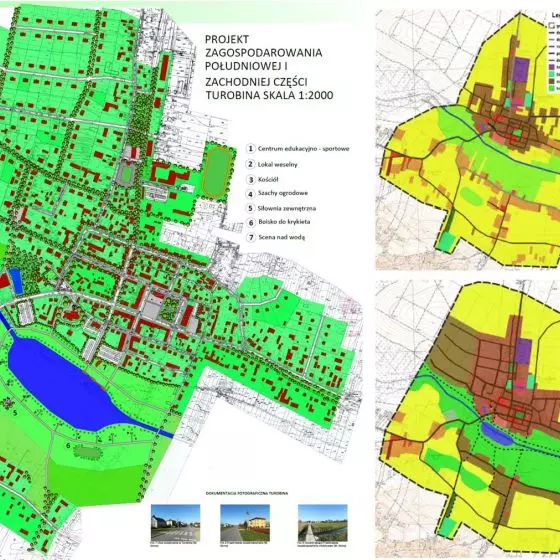Click the number 7 legend circle
560x560 pixels.
tap(251, 237)
